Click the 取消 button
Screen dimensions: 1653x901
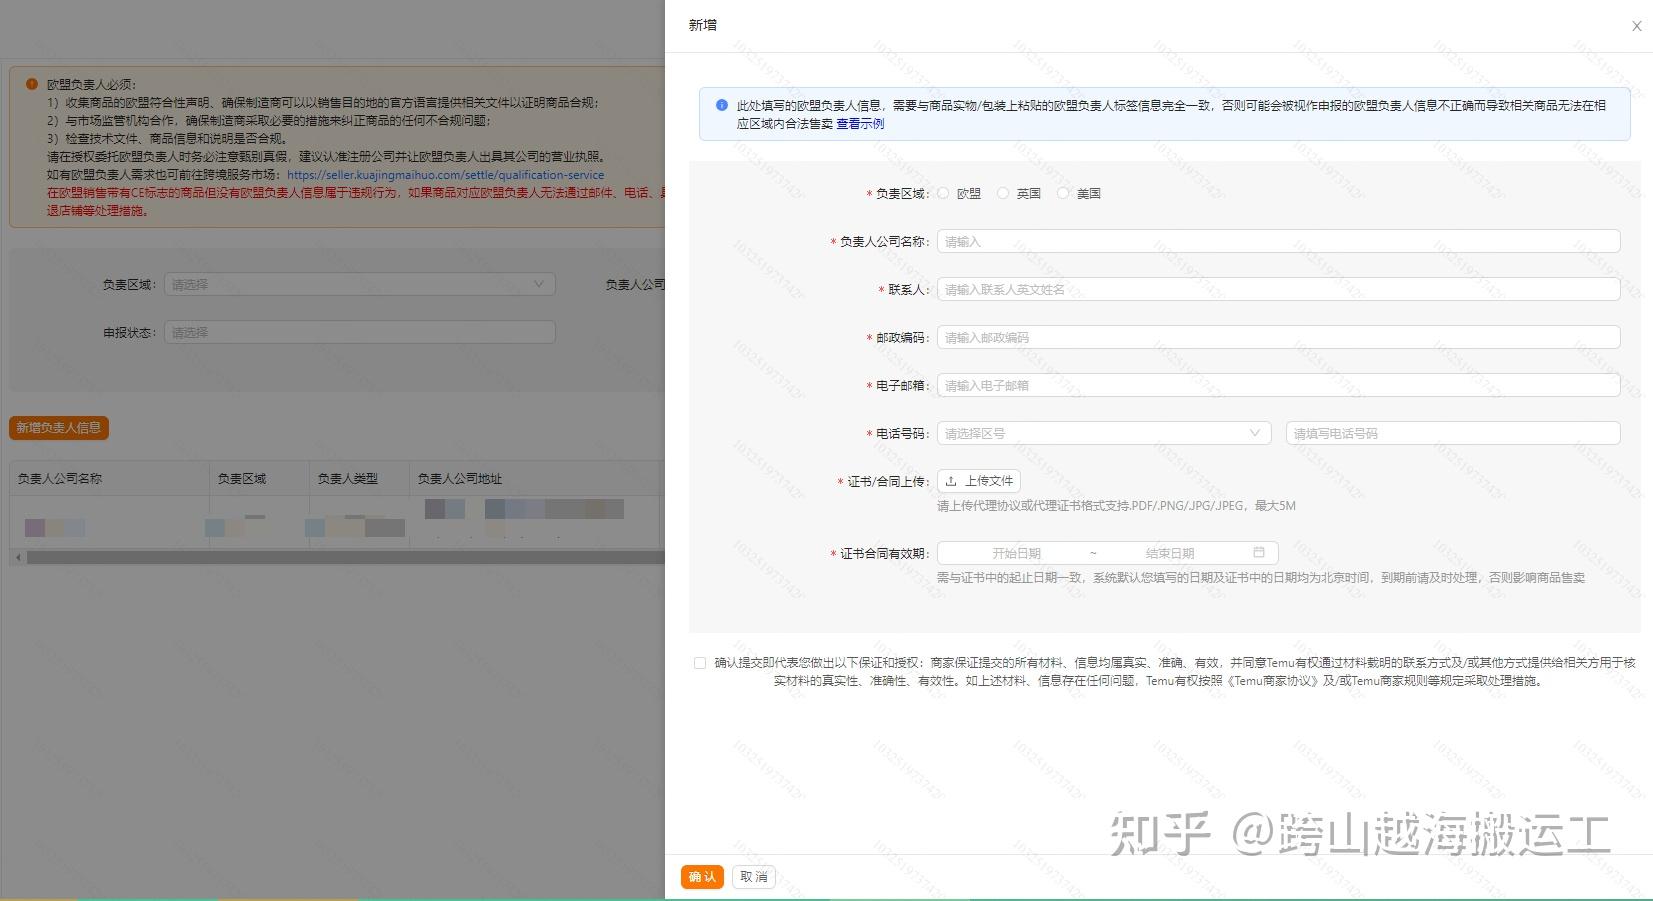[x=753, y=876]
